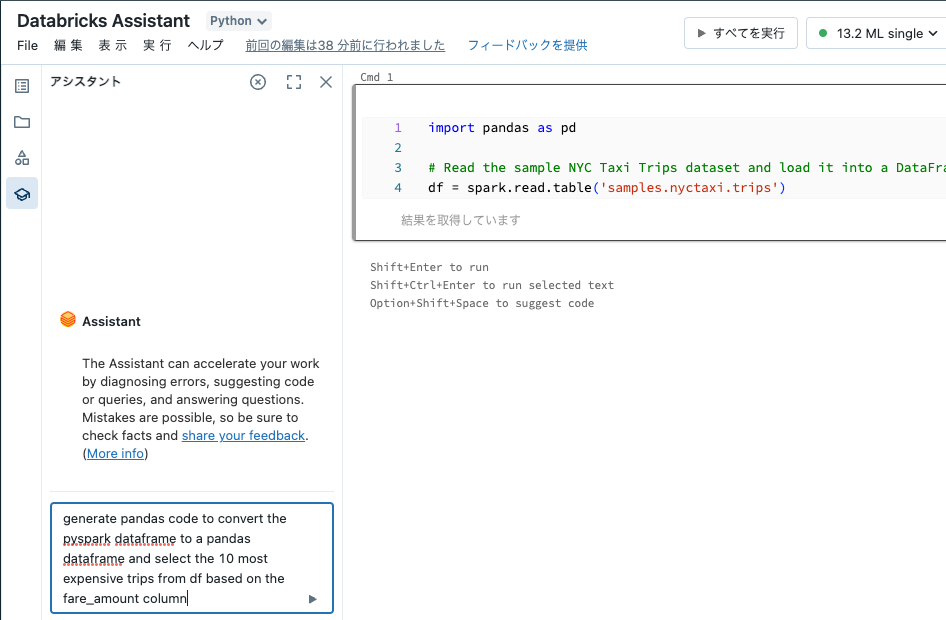Image resolution: width=946 pixels, height=620 pixels.
Task: Open the Python language dropdown
Action: [237, 20]
